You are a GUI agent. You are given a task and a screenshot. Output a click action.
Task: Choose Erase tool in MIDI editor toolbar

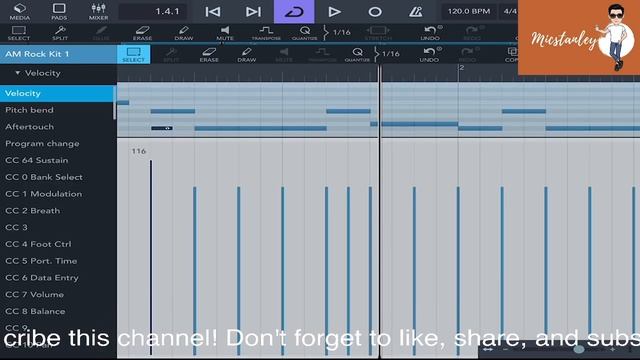tap(209, 54)
